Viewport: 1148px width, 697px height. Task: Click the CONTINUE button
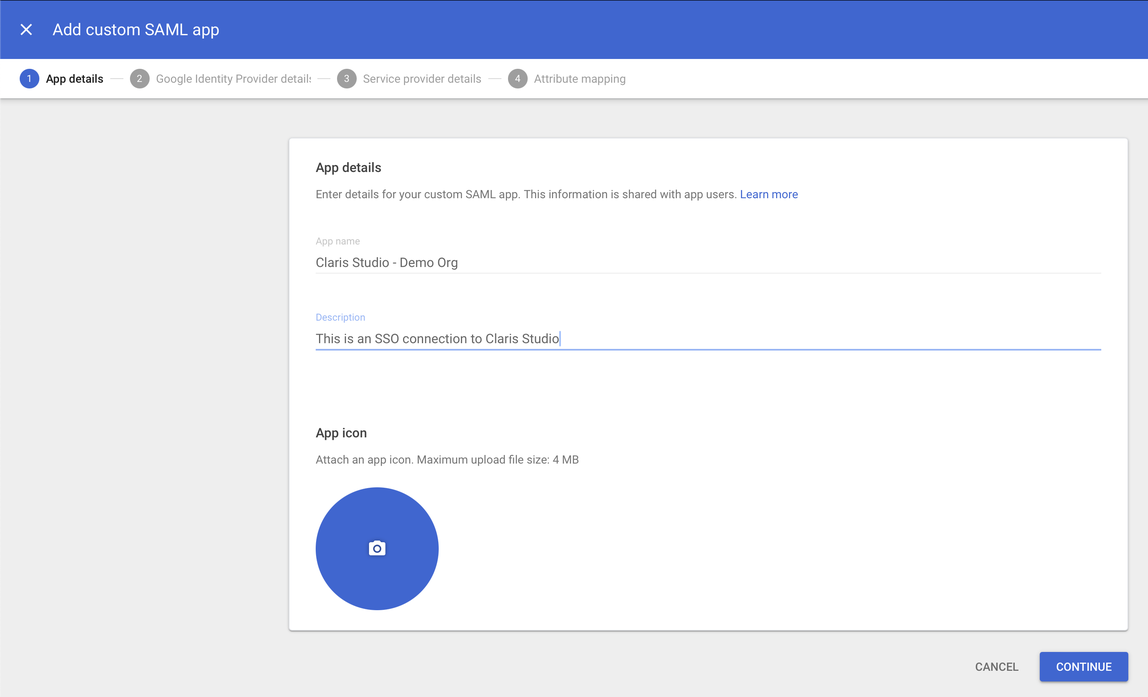1083,666
